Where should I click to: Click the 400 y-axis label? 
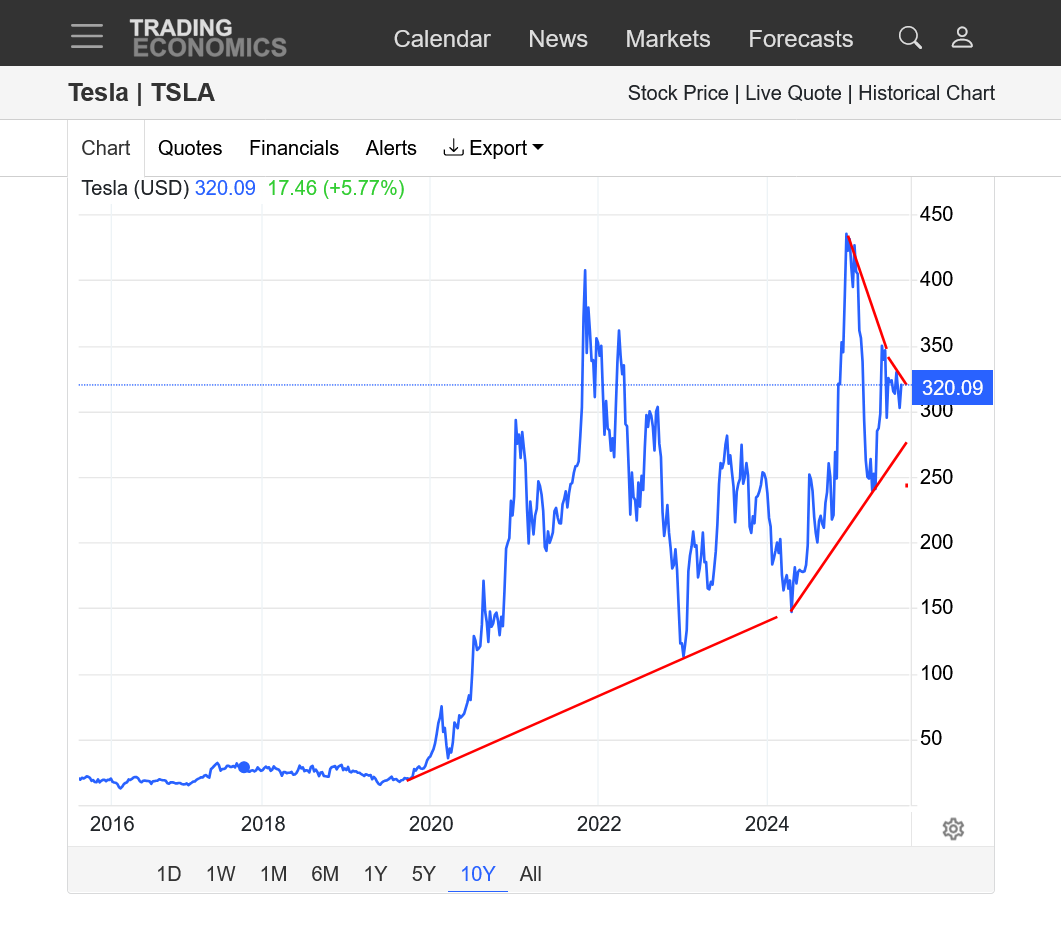coord(936,279)
